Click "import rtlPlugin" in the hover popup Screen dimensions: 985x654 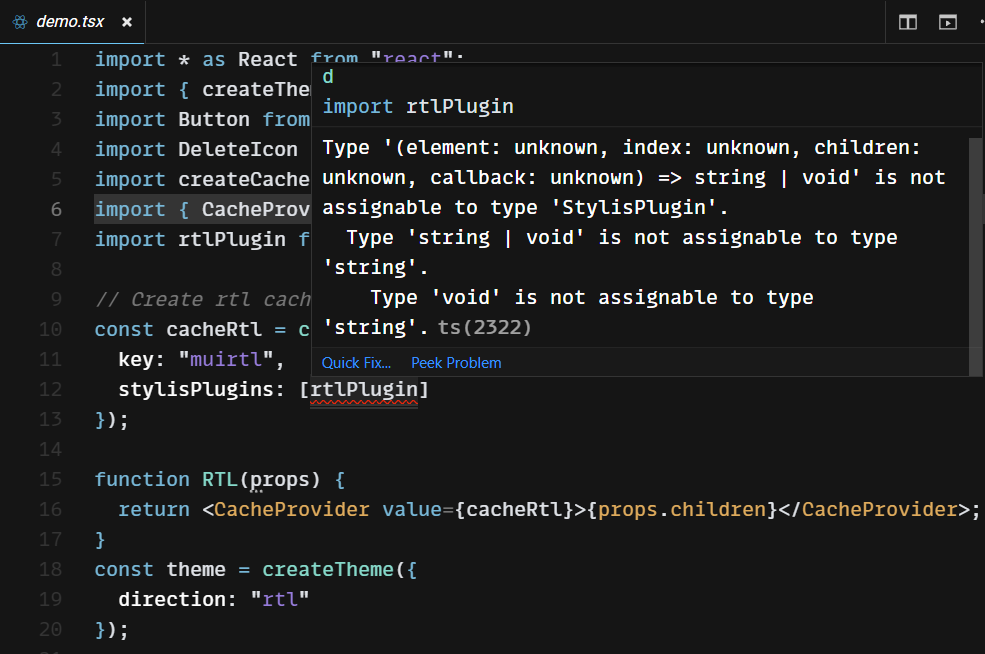[x=418, y=106]
